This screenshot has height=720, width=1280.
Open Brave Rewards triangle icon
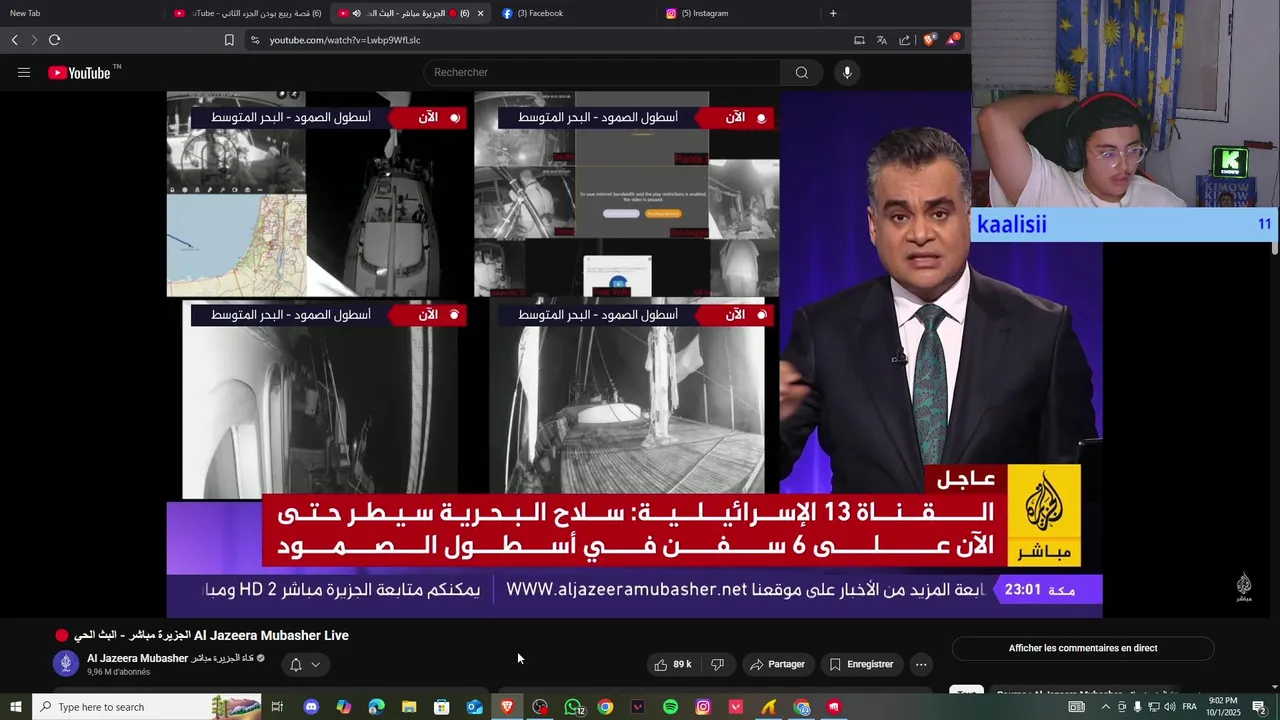click(x=952, y=40)
